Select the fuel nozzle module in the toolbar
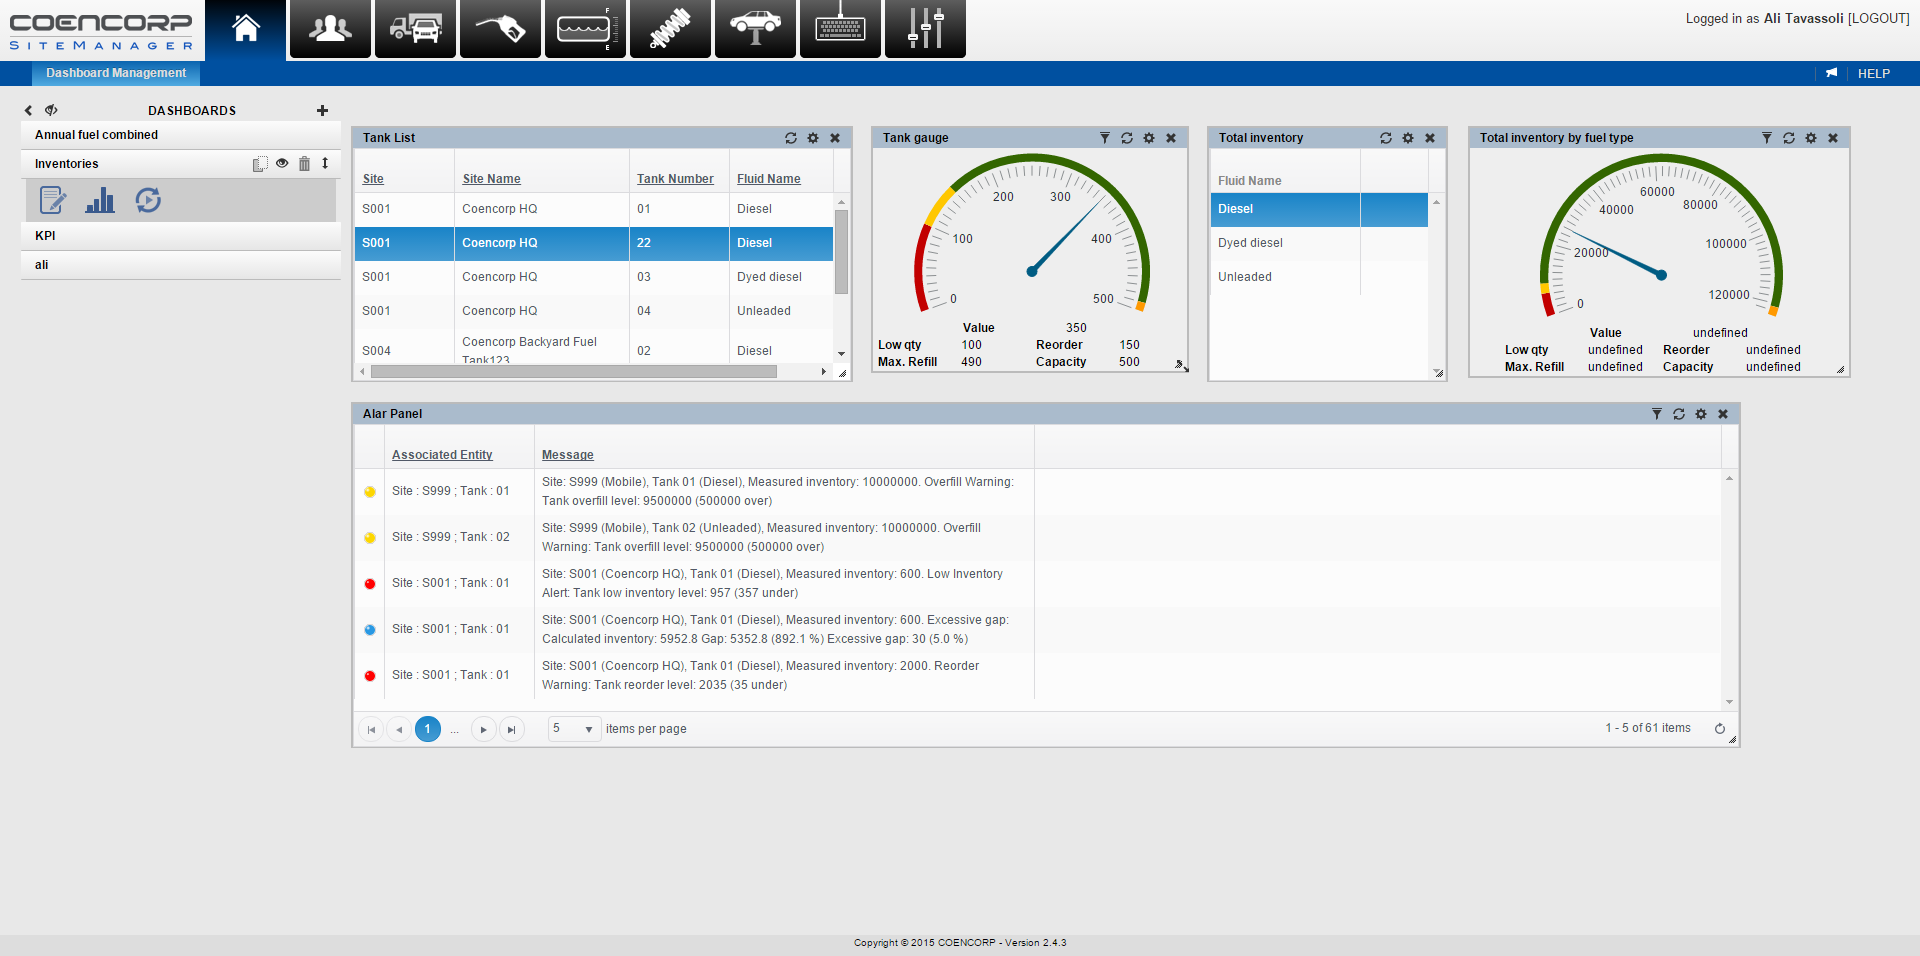This screenshot has width=1920, height=956. coord(500,29)
